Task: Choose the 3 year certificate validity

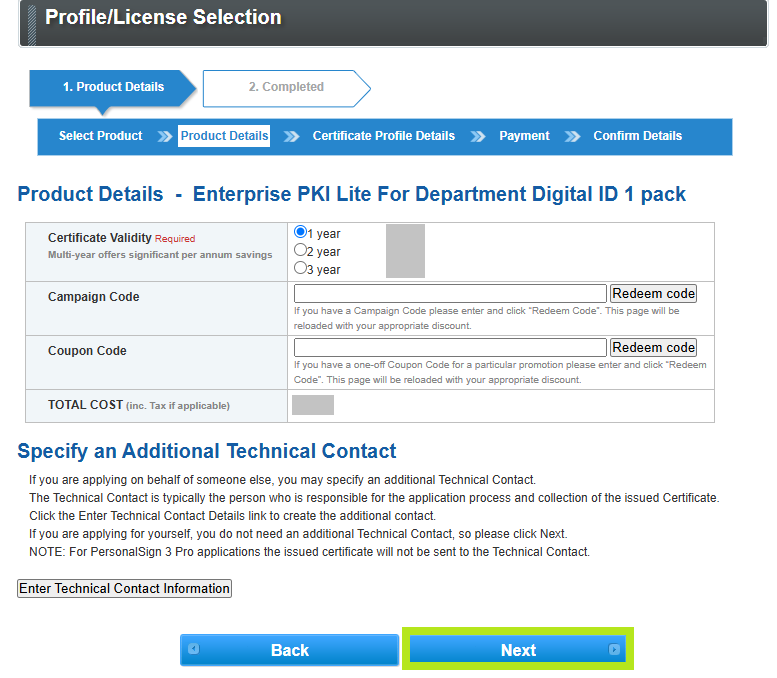Action: (300, 268)
